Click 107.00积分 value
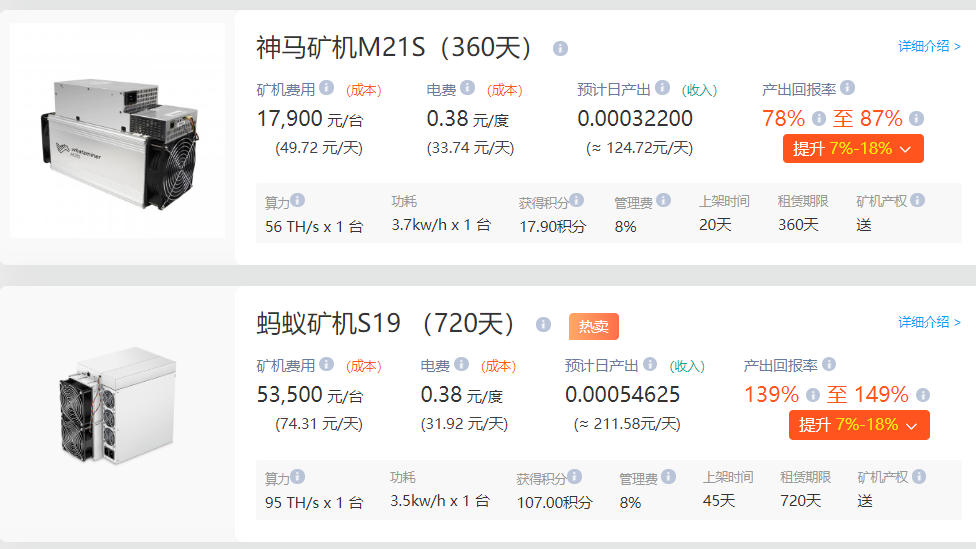Screen dimensions: 976x549 point(555,502)
